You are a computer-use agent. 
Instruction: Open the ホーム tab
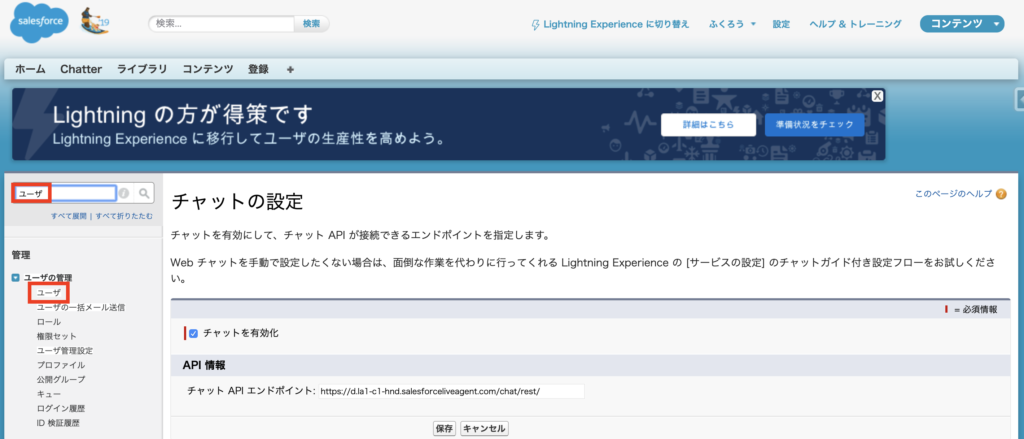click(30, 69)
